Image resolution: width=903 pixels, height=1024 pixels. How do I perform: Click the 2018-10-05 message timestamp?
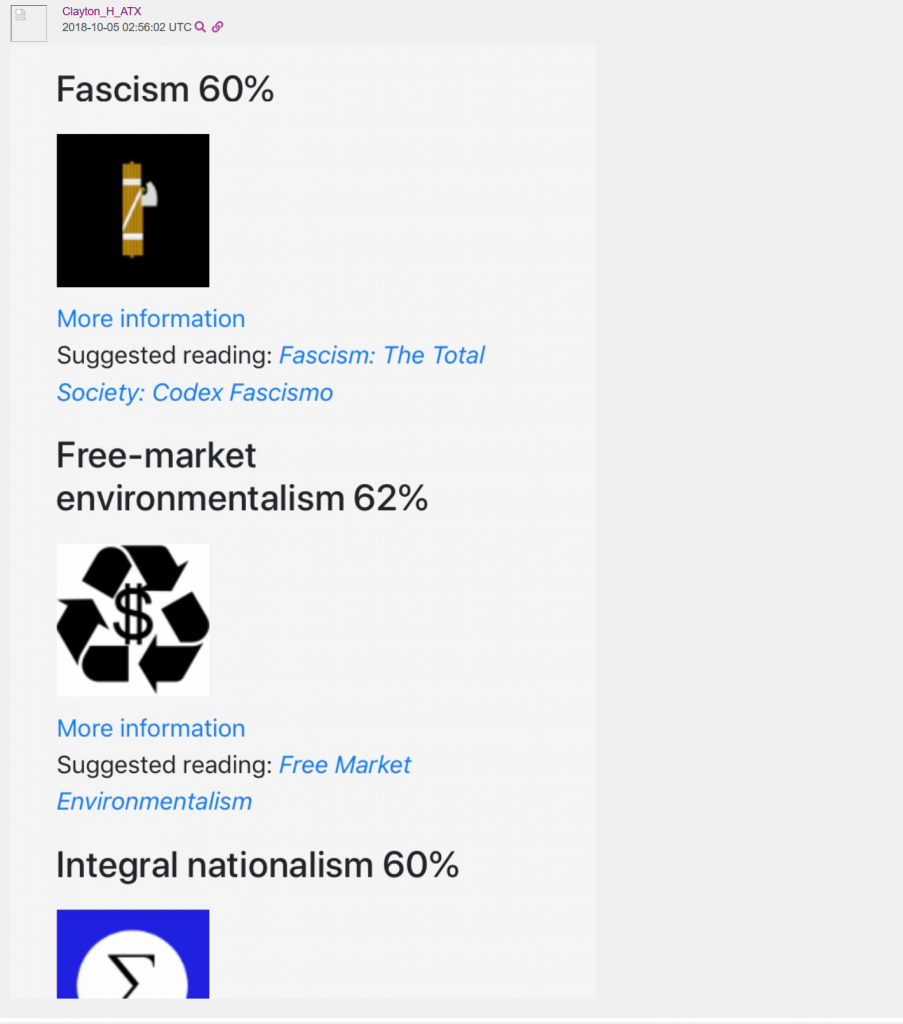coord(127,27)
